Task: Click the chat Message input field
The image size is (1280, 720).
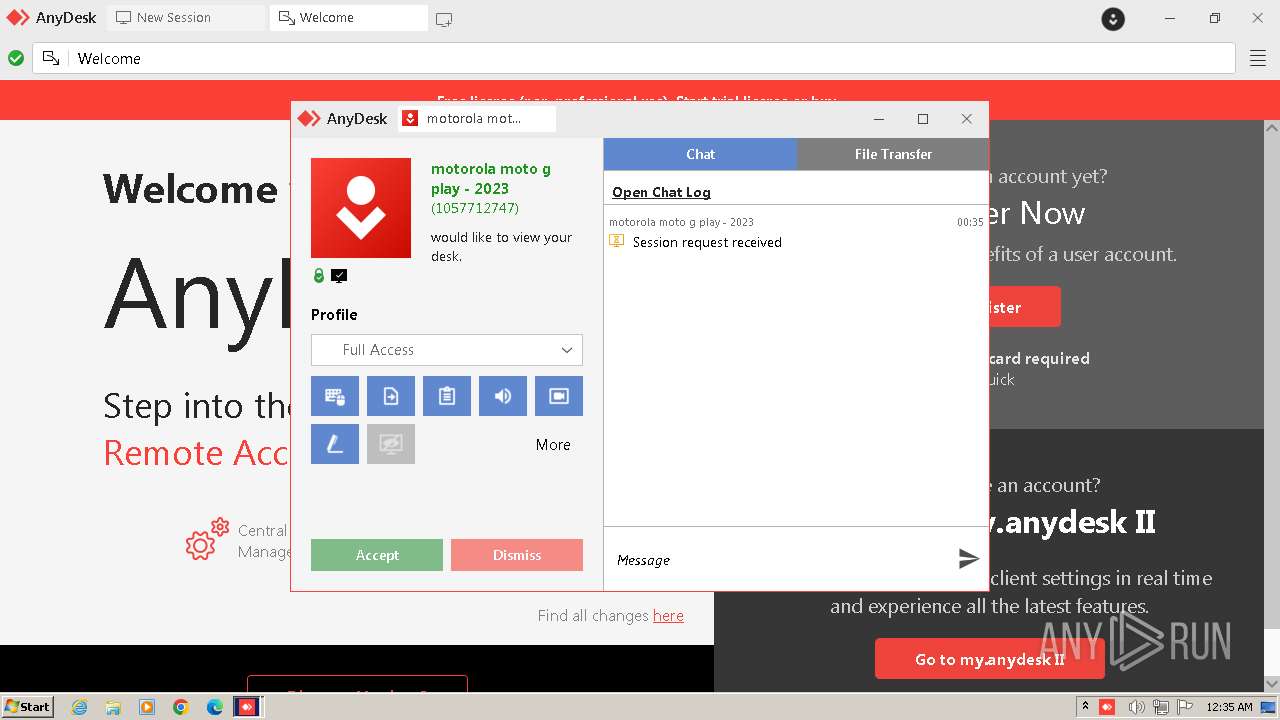Action: [780, 560]
